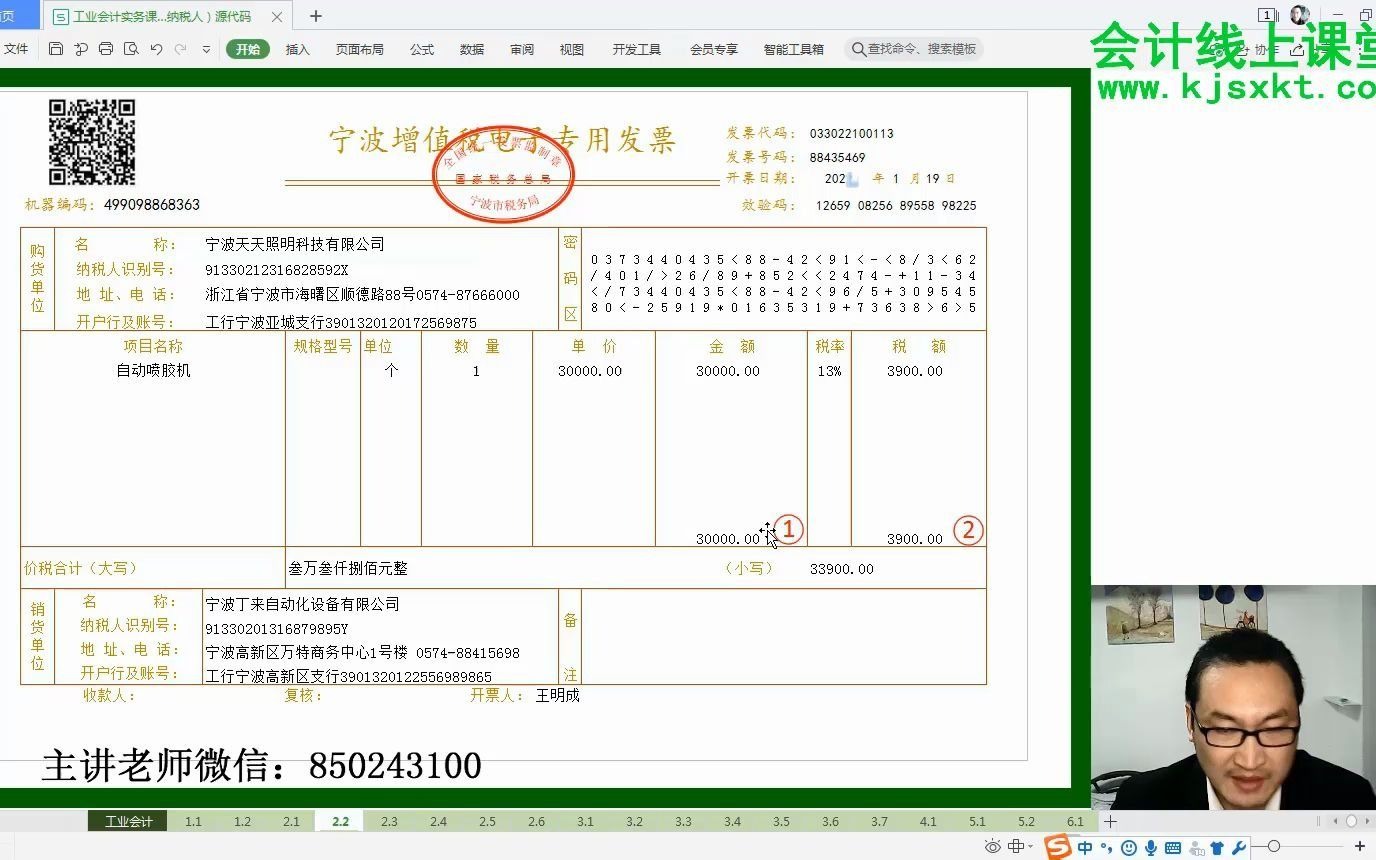Viewport: 1376px width, 860px height.
Task: Open the 智能工具箱 ribbon tab
Action: [x=794, y=49]
